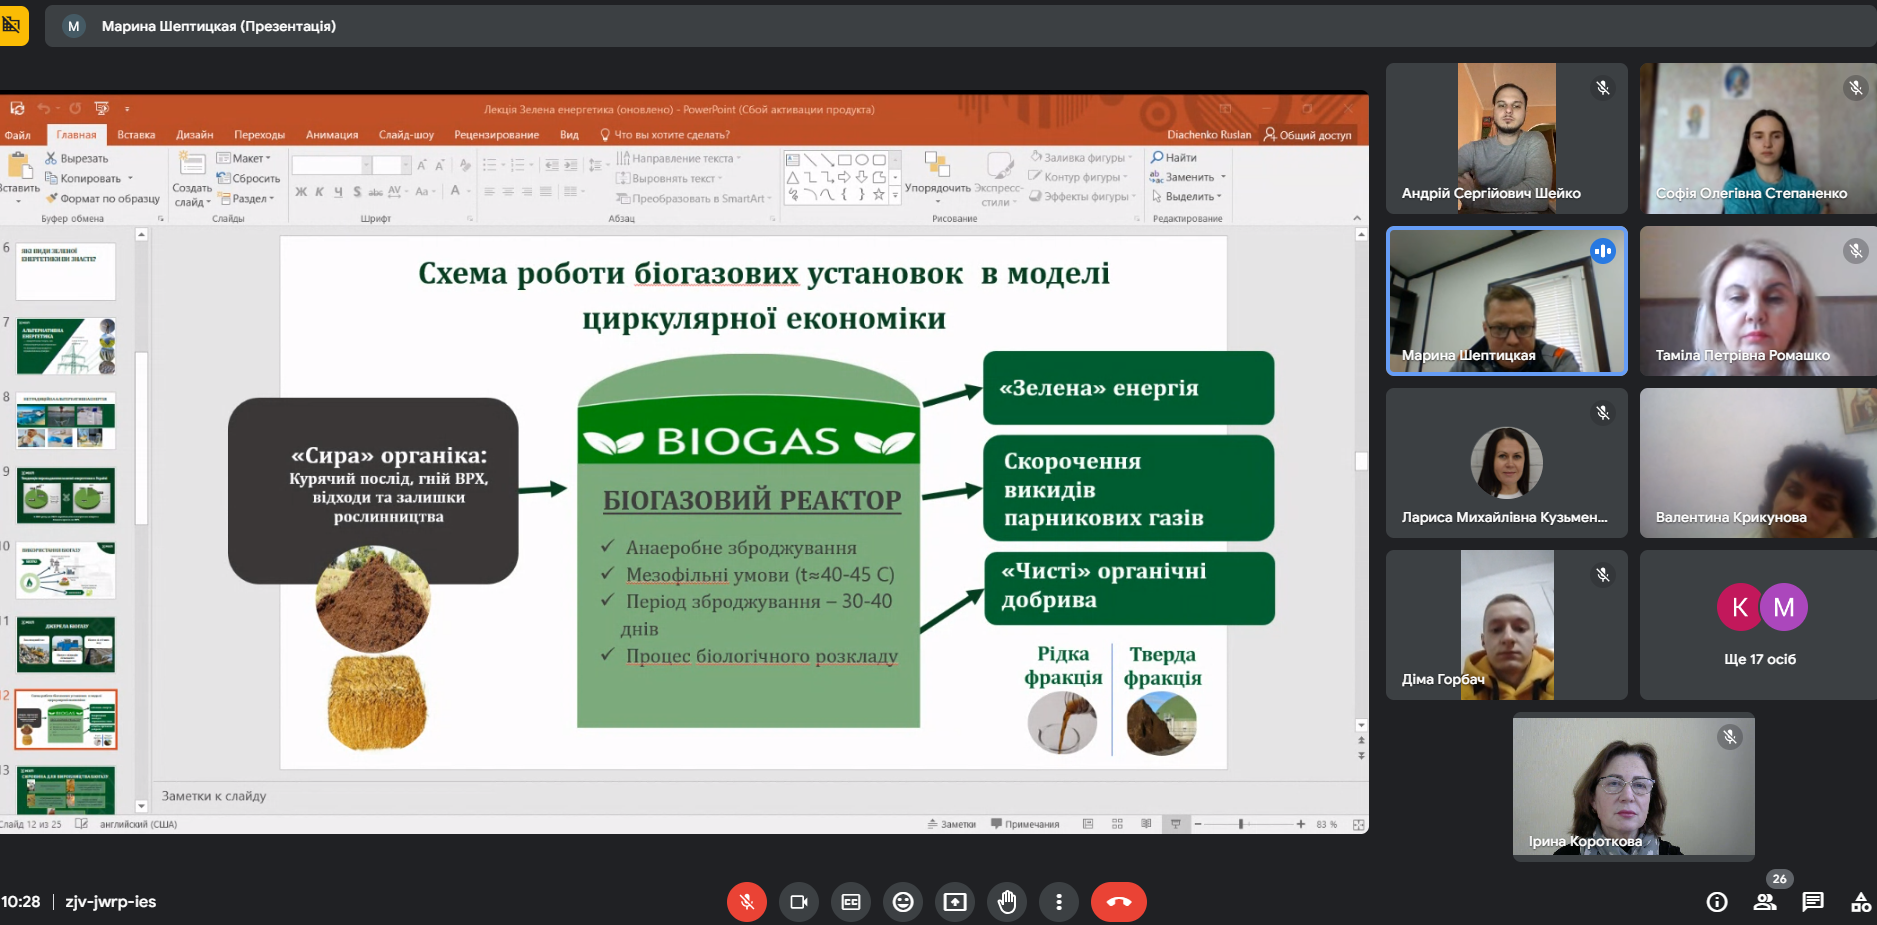Screen dimensions: 1877x925
Task: Open more options three-dot menu
Action: 1059,902
